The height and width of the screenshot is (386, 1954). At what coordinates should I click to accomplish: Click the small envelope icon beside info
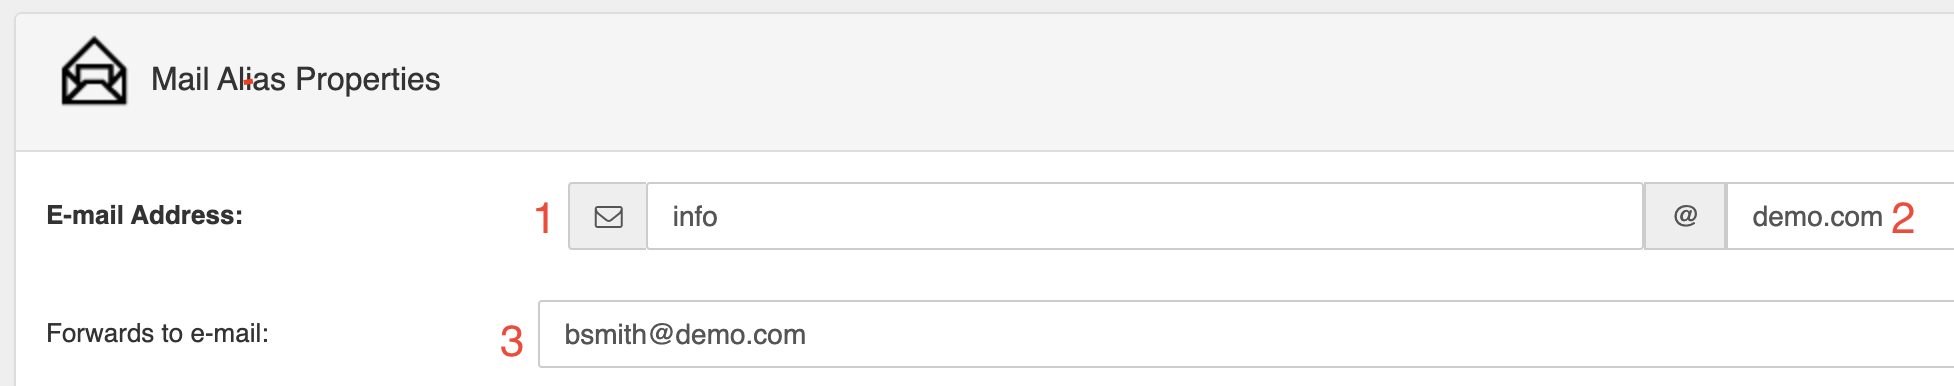608,216
